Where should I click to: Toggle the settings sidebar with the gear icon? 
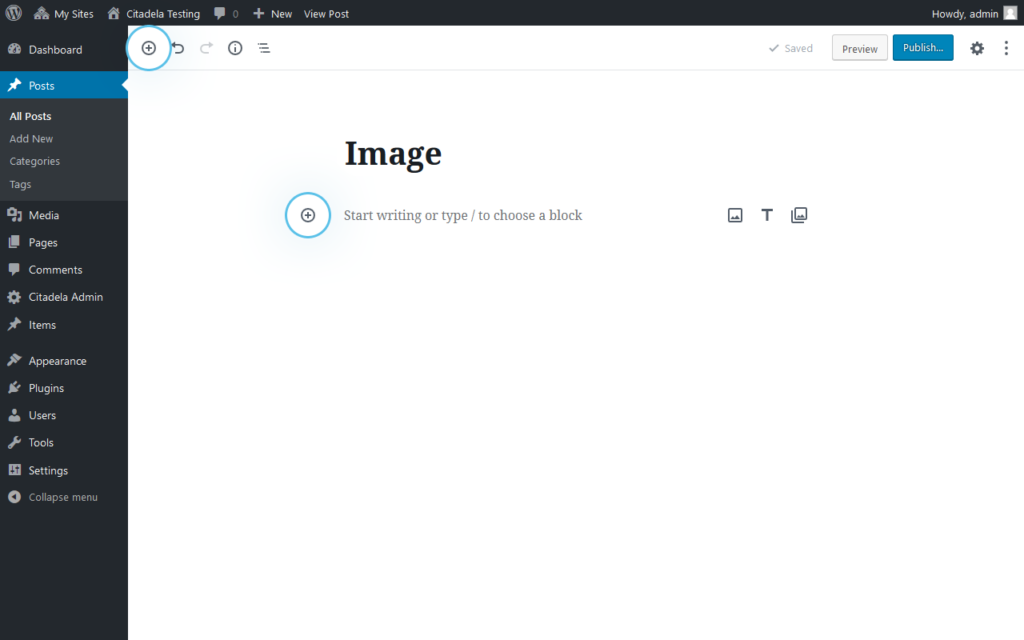coord(976,47)
